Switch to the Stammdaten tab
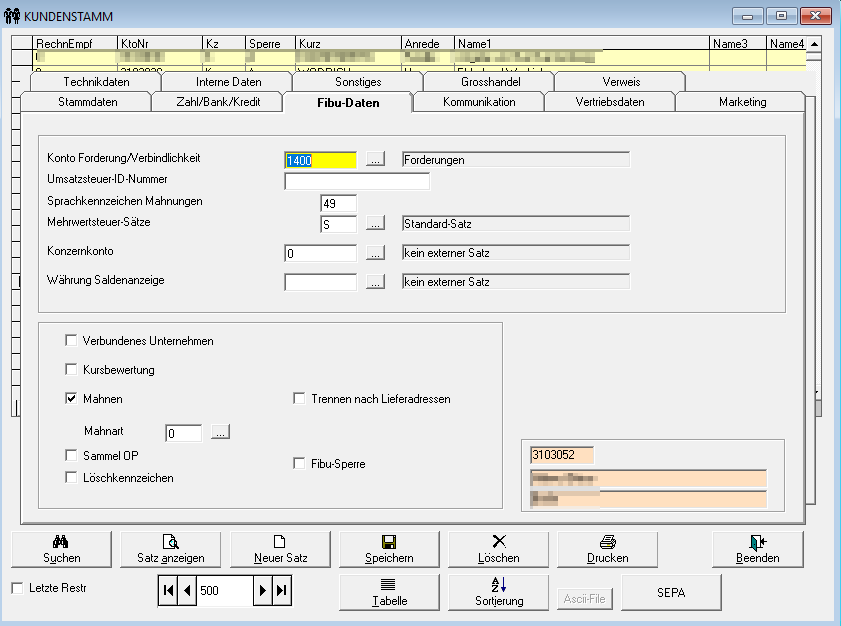 click(87, 102)
